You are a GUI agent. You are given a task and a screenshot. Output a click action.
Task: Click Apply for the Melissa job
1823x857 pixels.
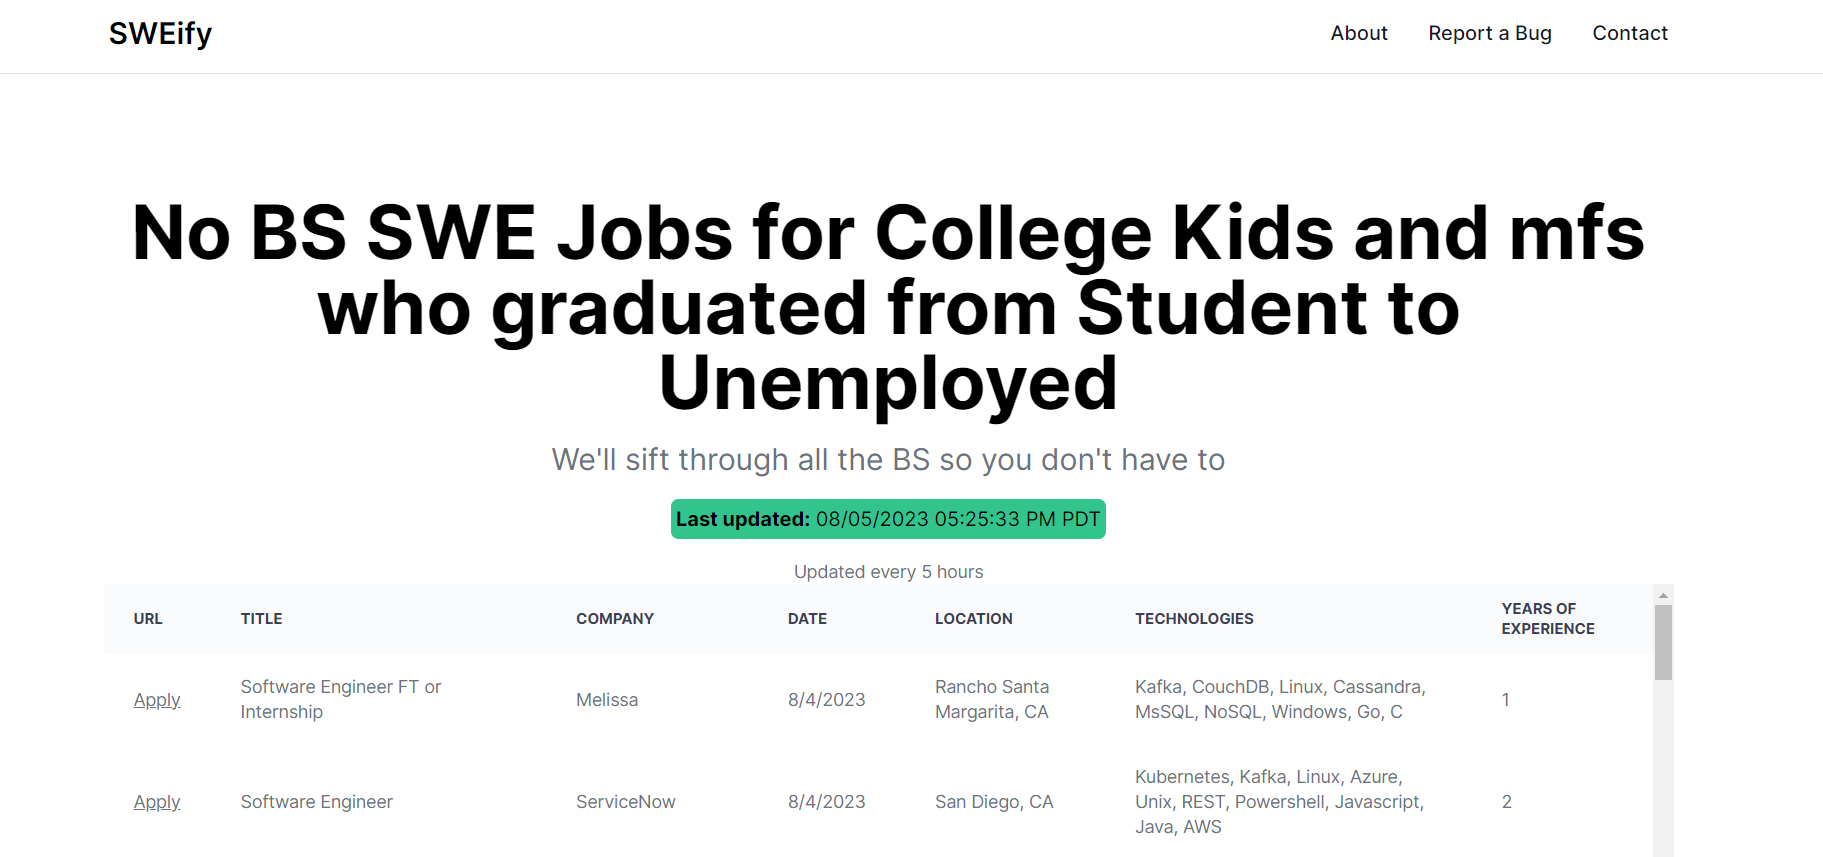pos(157,700)
